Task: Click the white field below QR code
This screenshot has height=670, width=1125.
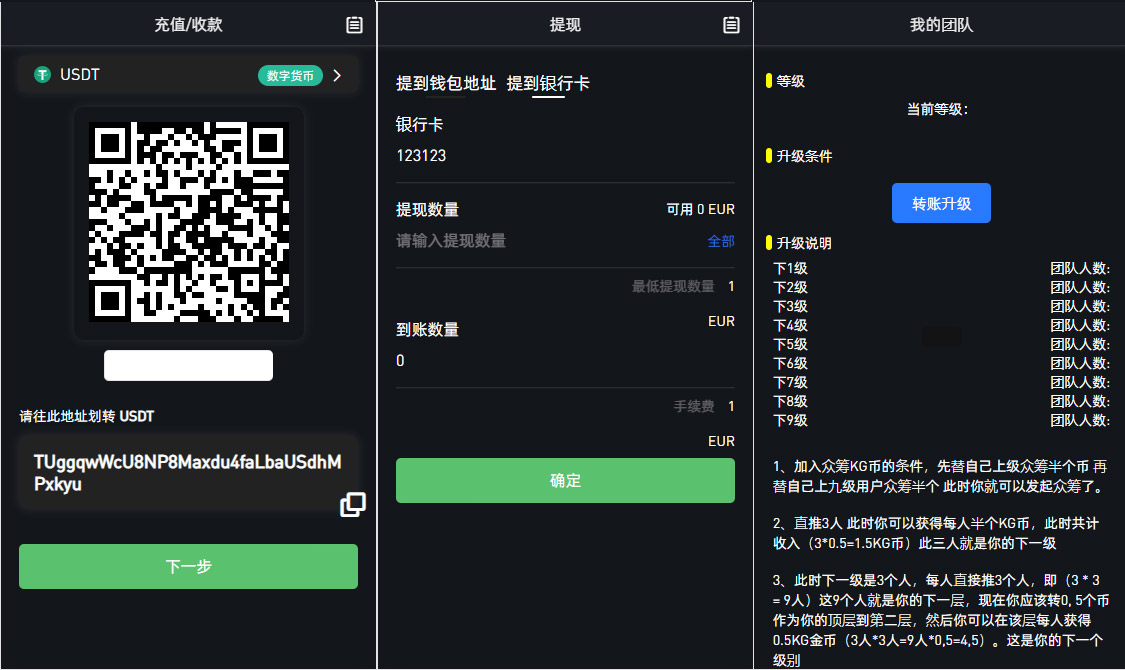Action: point(188,365)
